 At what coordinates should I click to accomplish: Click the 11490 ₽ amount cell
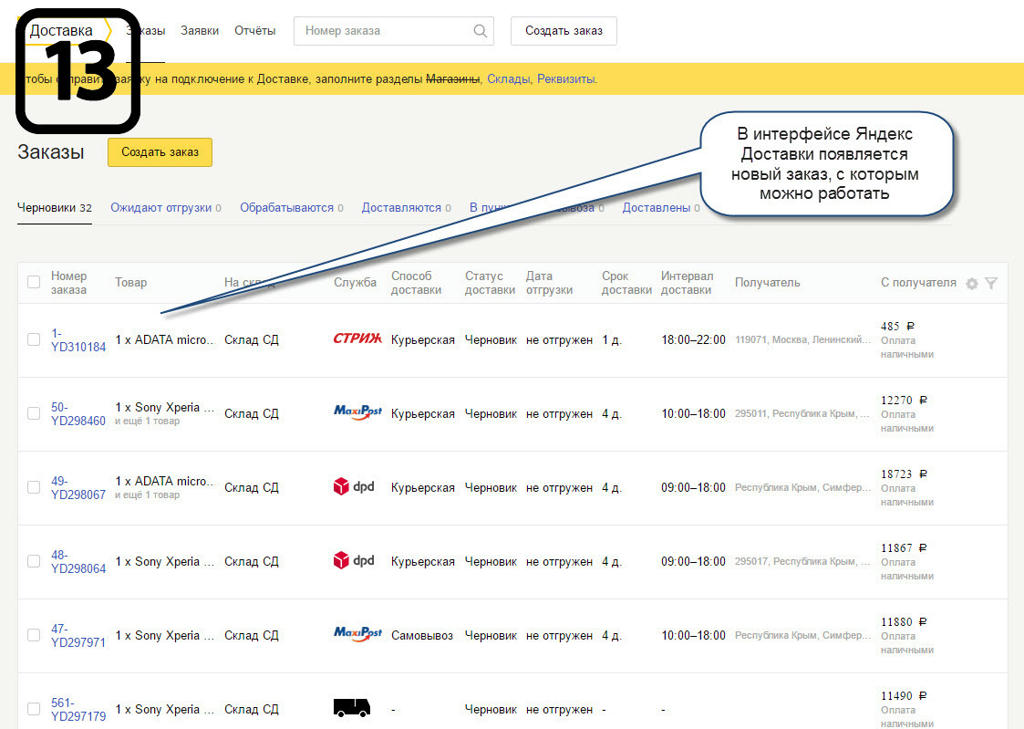click(904, 695)
